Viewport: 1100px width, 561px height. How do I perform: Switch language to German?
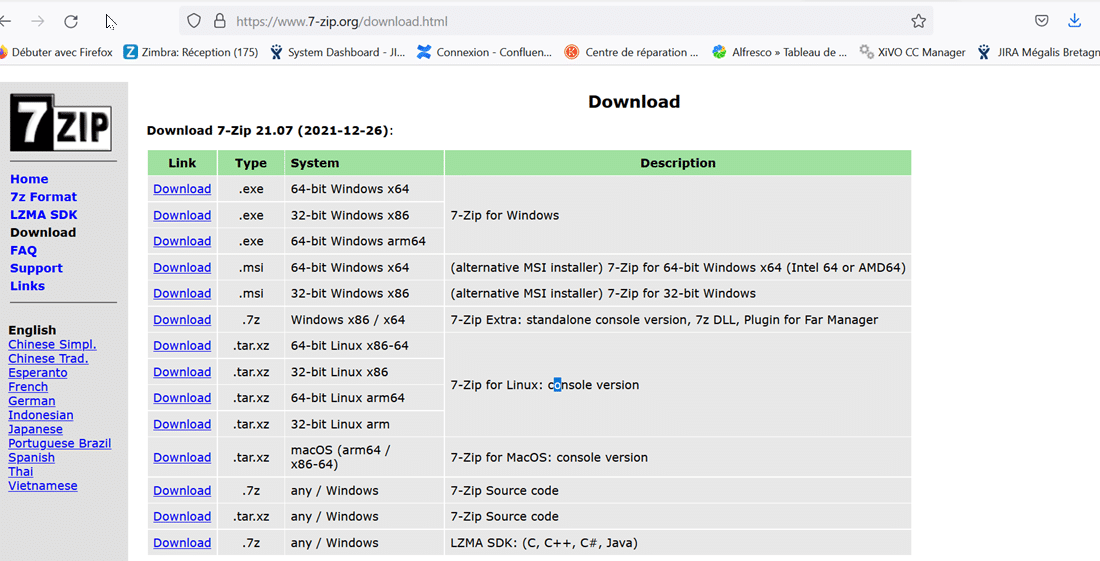click(x=32, y=400)
